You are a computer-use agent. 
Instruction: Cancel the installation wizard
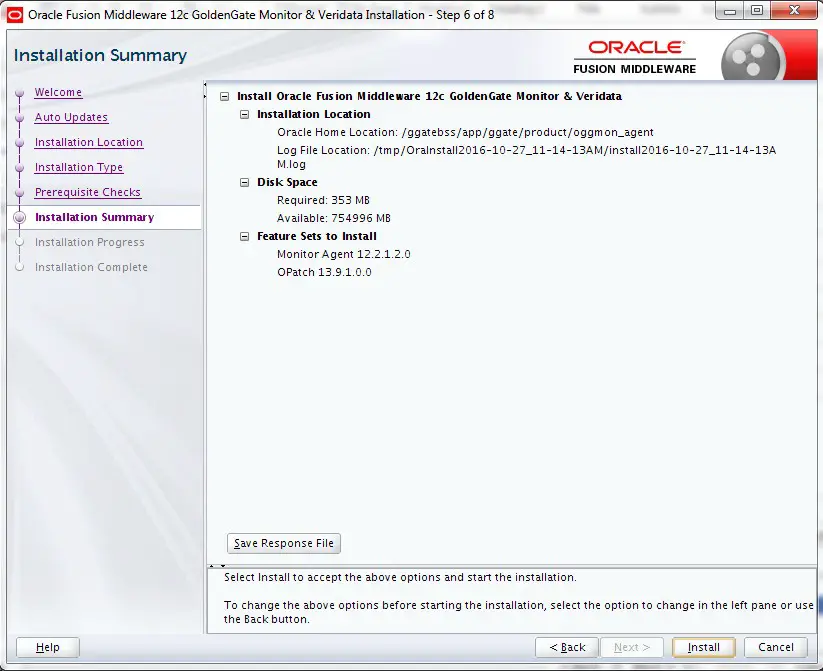776,647
